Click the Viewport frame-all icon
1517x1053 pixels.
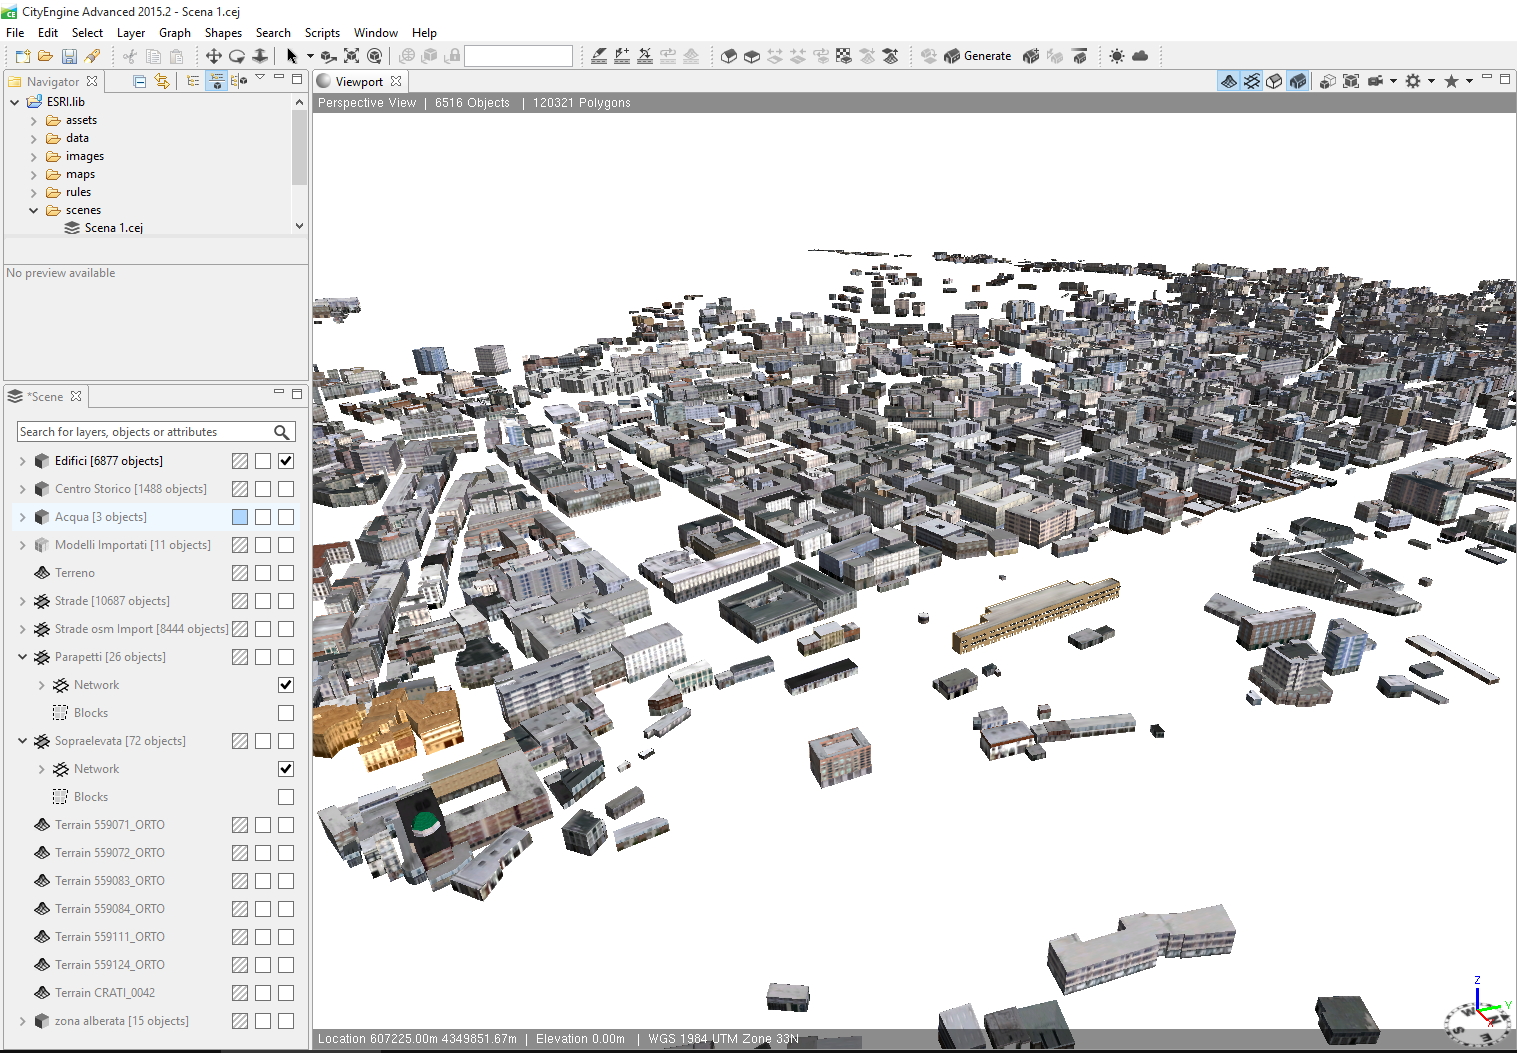click(x=1351, y=81)
